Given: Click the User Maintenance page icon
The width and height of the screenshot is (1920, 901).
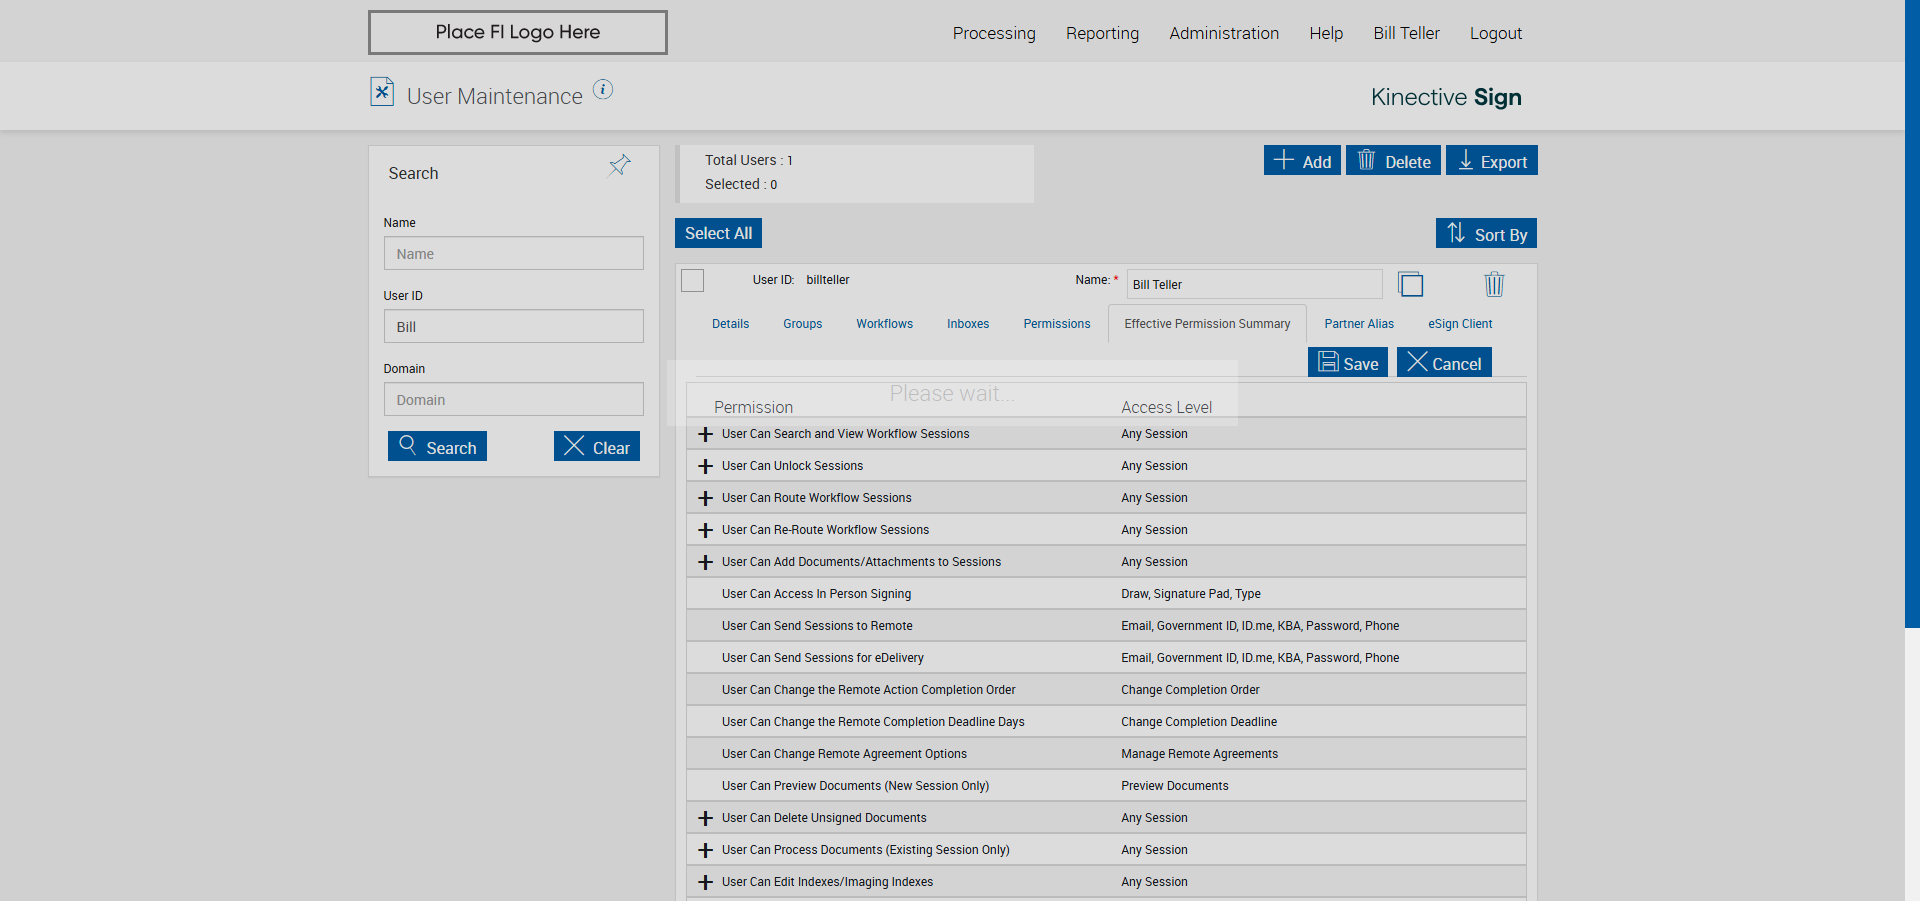Looking at the screenshot, I should [x=382, y=92].
